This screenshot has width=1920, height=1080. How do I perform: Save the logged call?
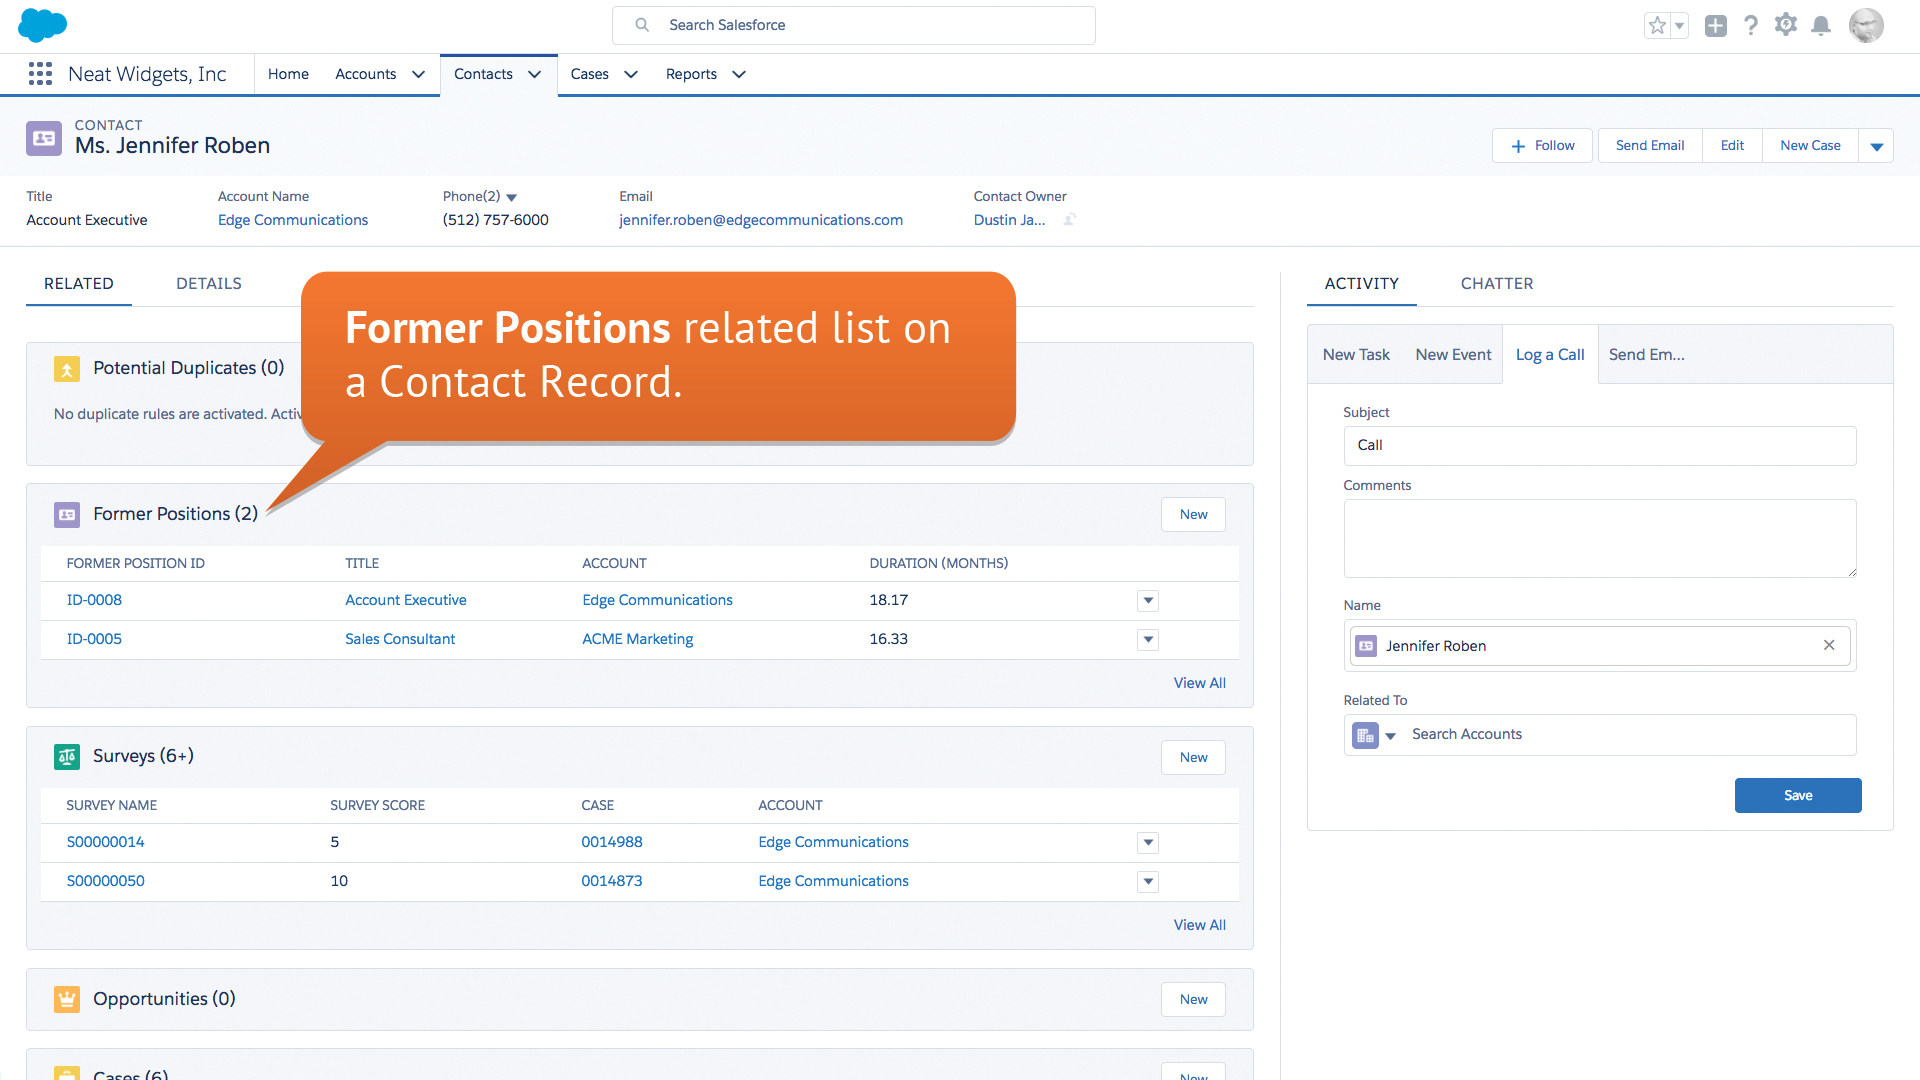point(1797,795)
